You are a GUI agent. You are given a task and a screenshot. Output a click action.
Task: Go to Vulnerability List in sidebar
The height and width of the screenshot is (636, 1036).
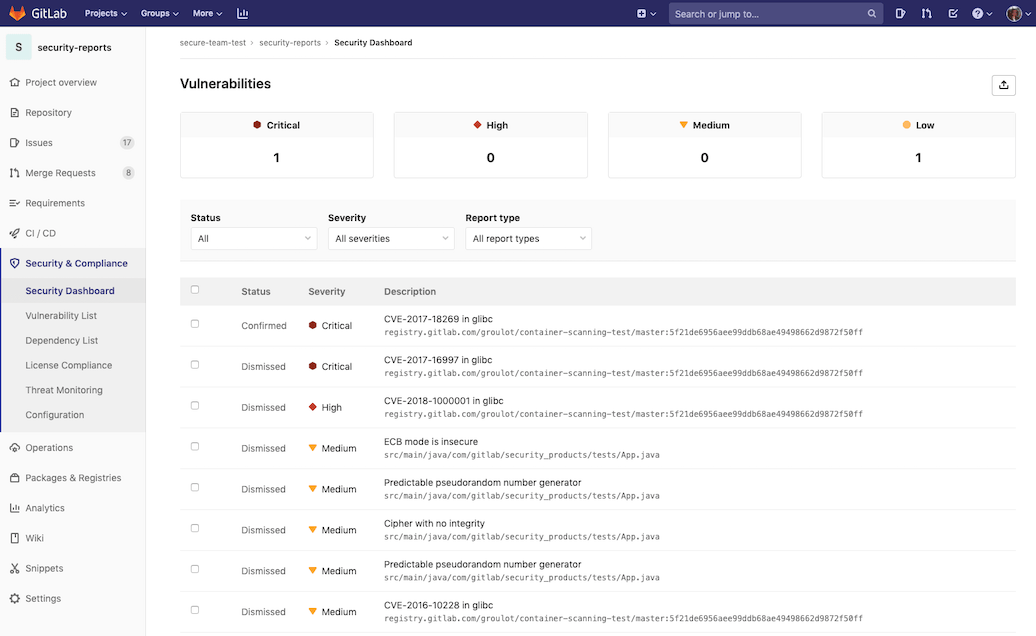(61, 316)
